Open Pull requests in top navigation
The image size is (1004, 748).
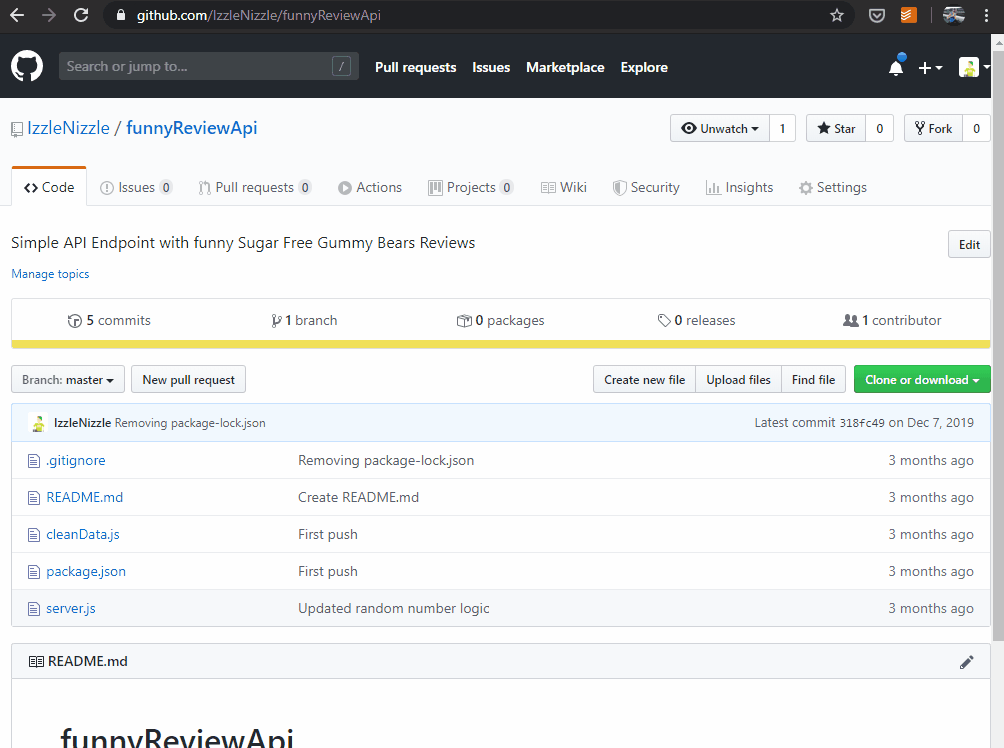tap(416, 67)
